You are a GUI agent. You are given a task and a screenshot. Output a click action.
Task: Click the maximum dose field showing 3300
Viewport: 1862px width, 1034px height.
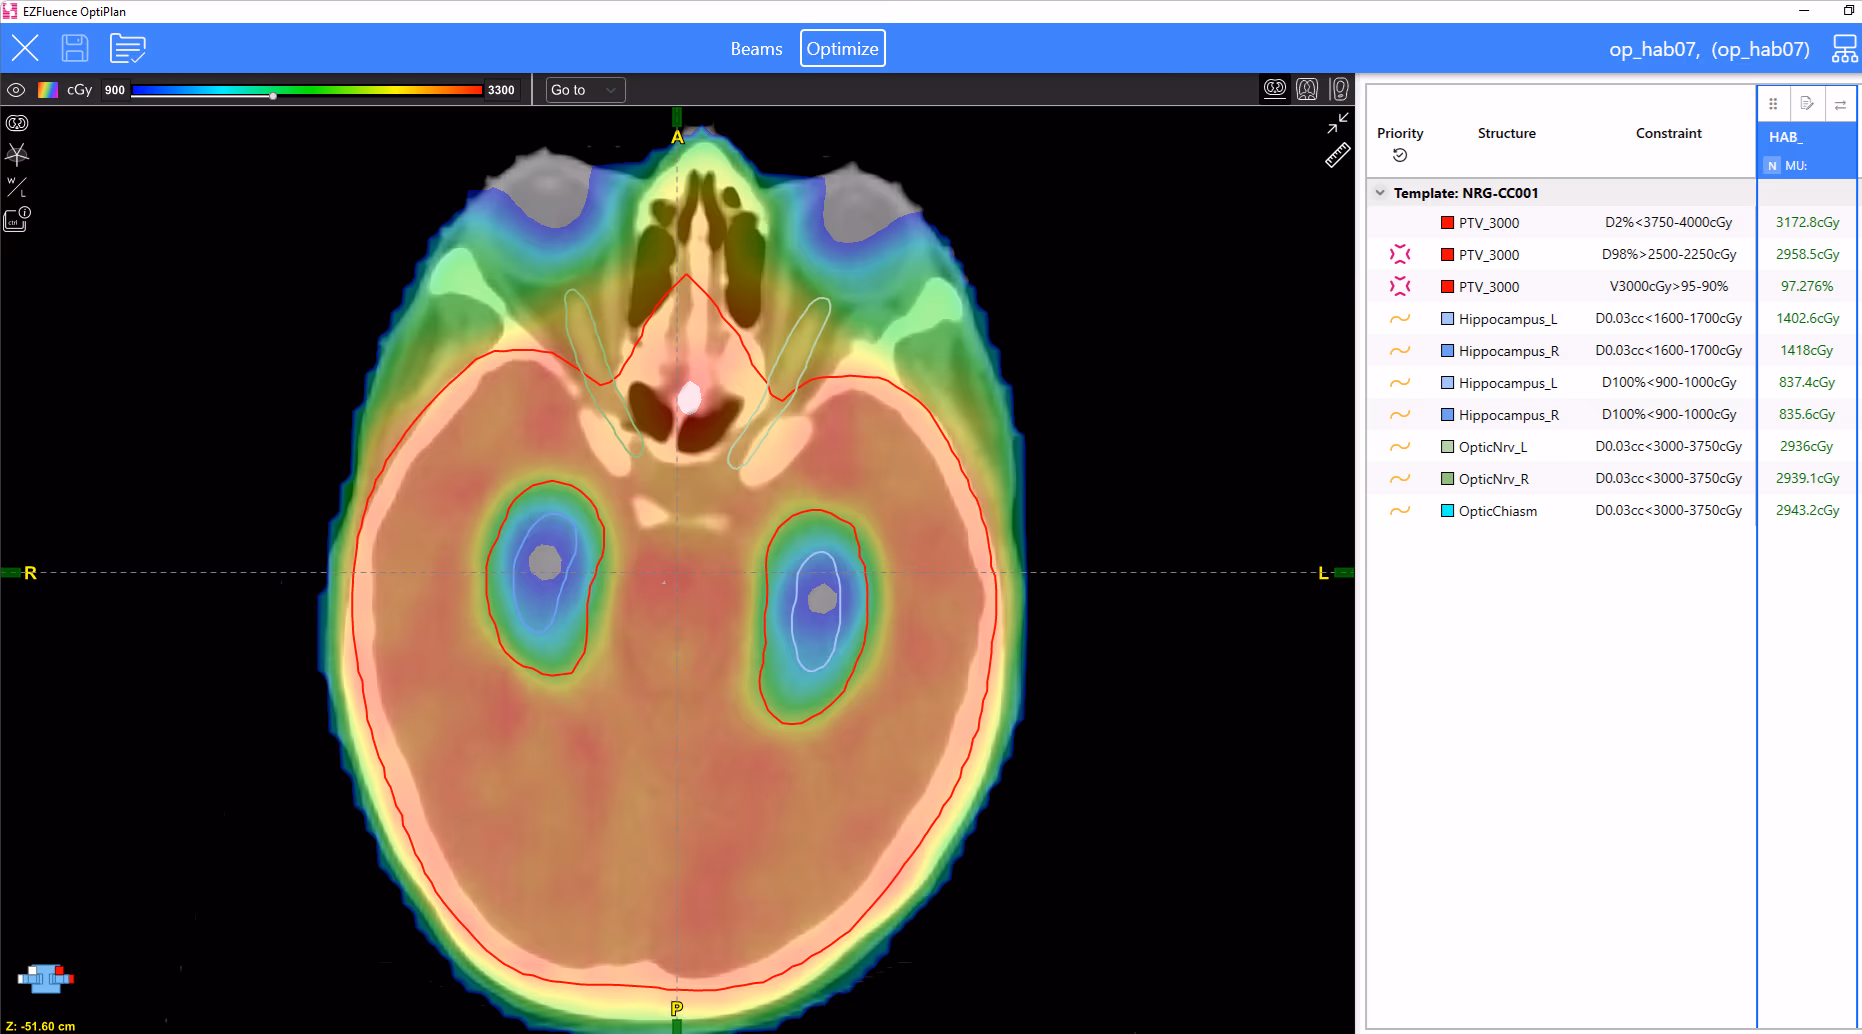501,90
